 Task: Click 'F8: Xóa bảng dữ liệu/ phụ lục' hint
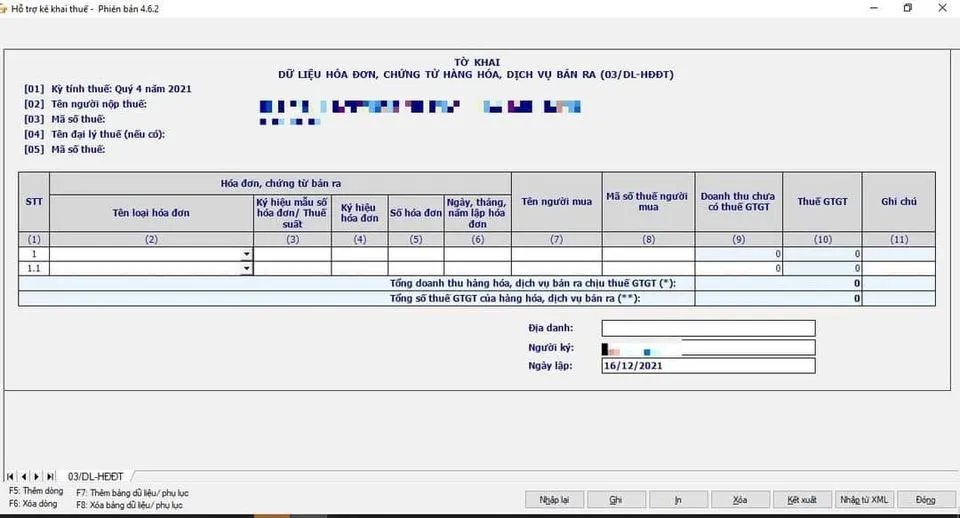tap(129, 505)
